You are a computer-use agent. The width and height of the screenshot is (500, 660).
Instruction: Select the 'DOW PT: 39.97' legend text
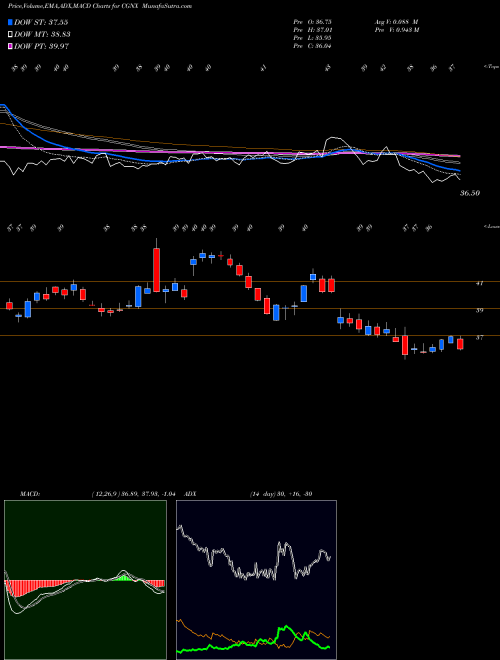pyautogui.click(x=41, y=46)
